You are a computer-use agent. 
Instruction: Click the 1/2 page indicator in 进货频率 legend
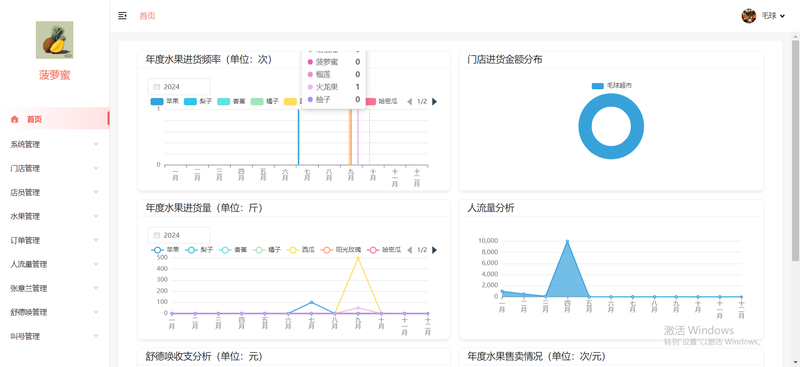click(422, 102)
